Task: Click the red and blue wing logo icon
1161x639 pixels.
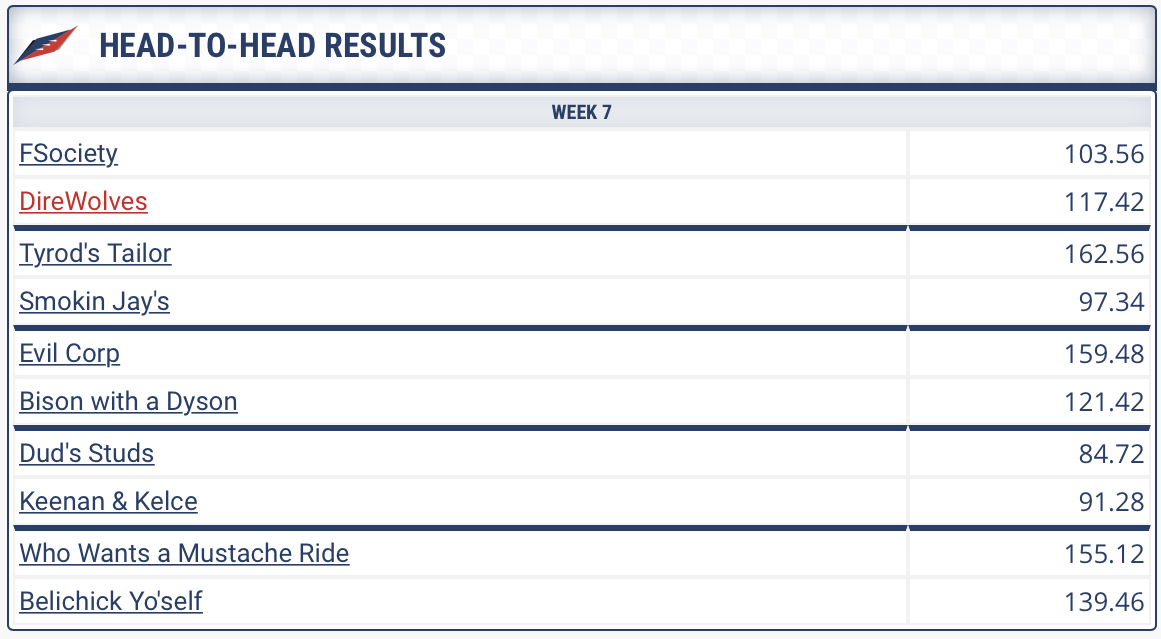Action: (x=45, y=45)
